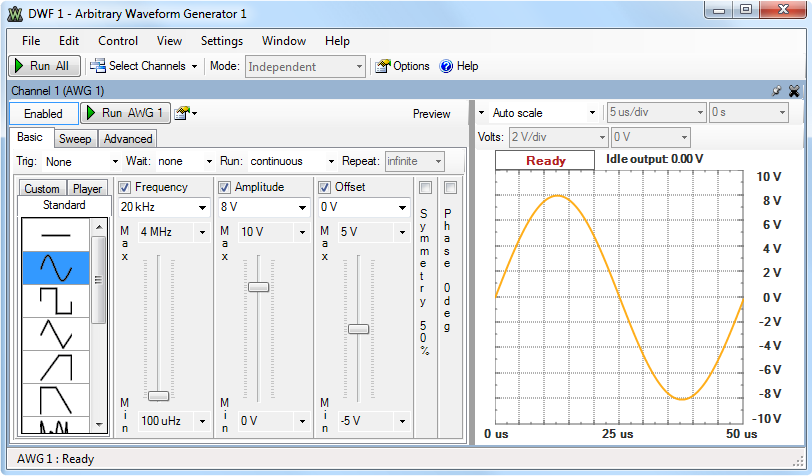The width and height of the screenshot is (812, 476).
Task: Open the 2 V/div Volts dropdown
Action: (x=558, y=137)
